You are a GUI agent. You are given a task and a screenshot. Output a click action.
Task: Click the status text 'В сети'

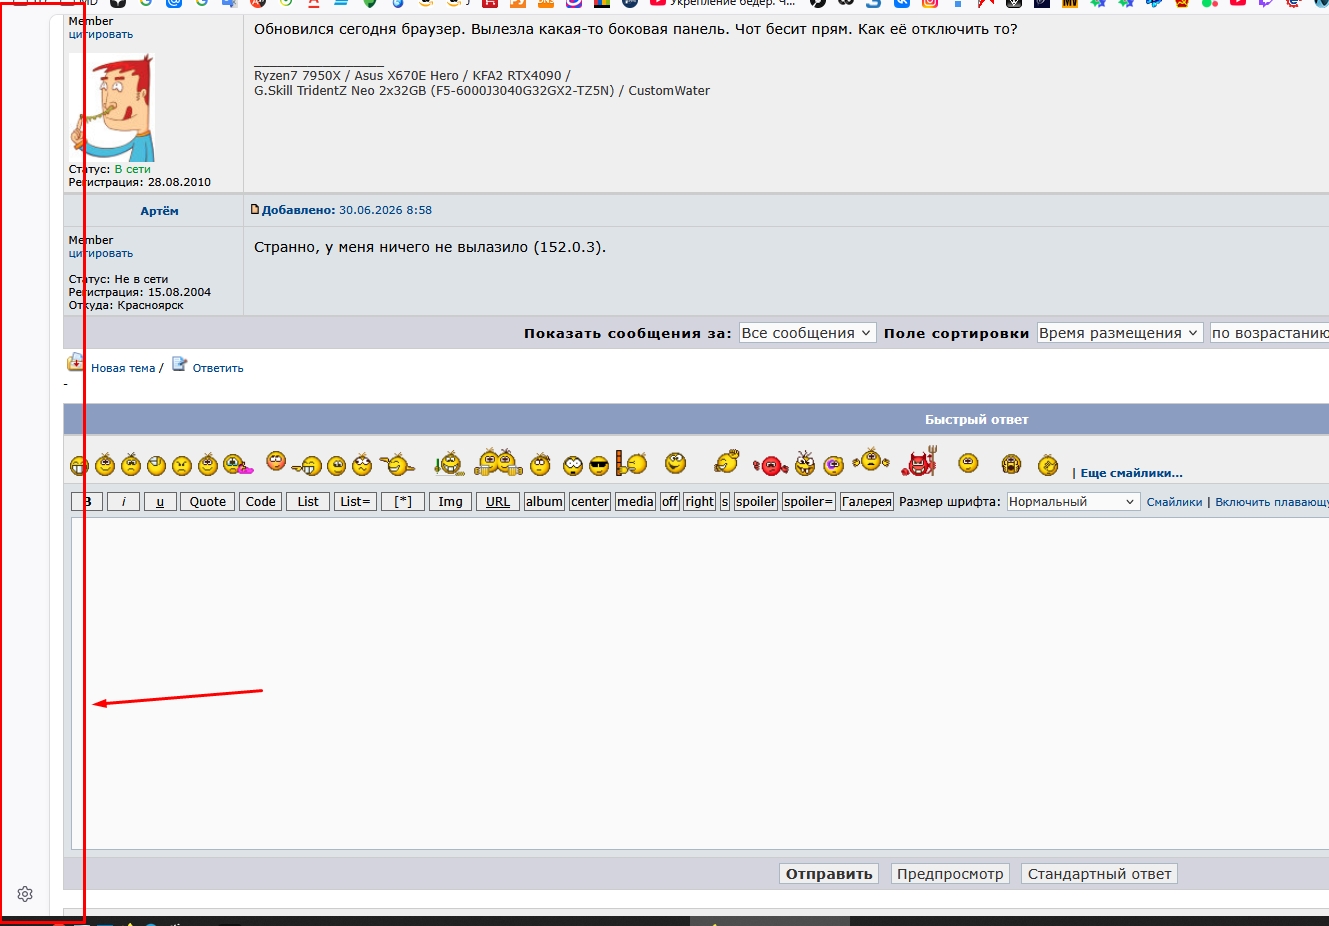click(x=132, y=169)
